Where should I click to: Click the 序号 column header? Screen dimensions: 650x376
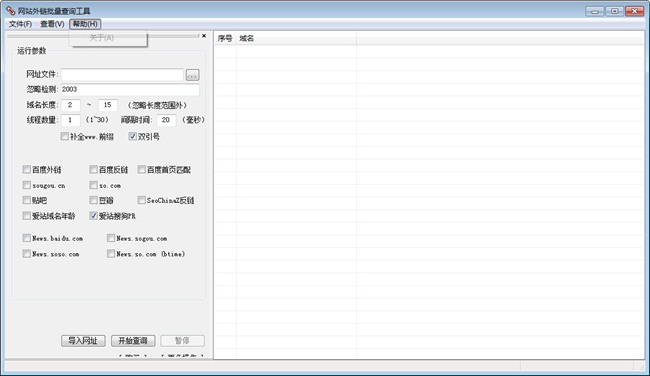click(225, 38)
